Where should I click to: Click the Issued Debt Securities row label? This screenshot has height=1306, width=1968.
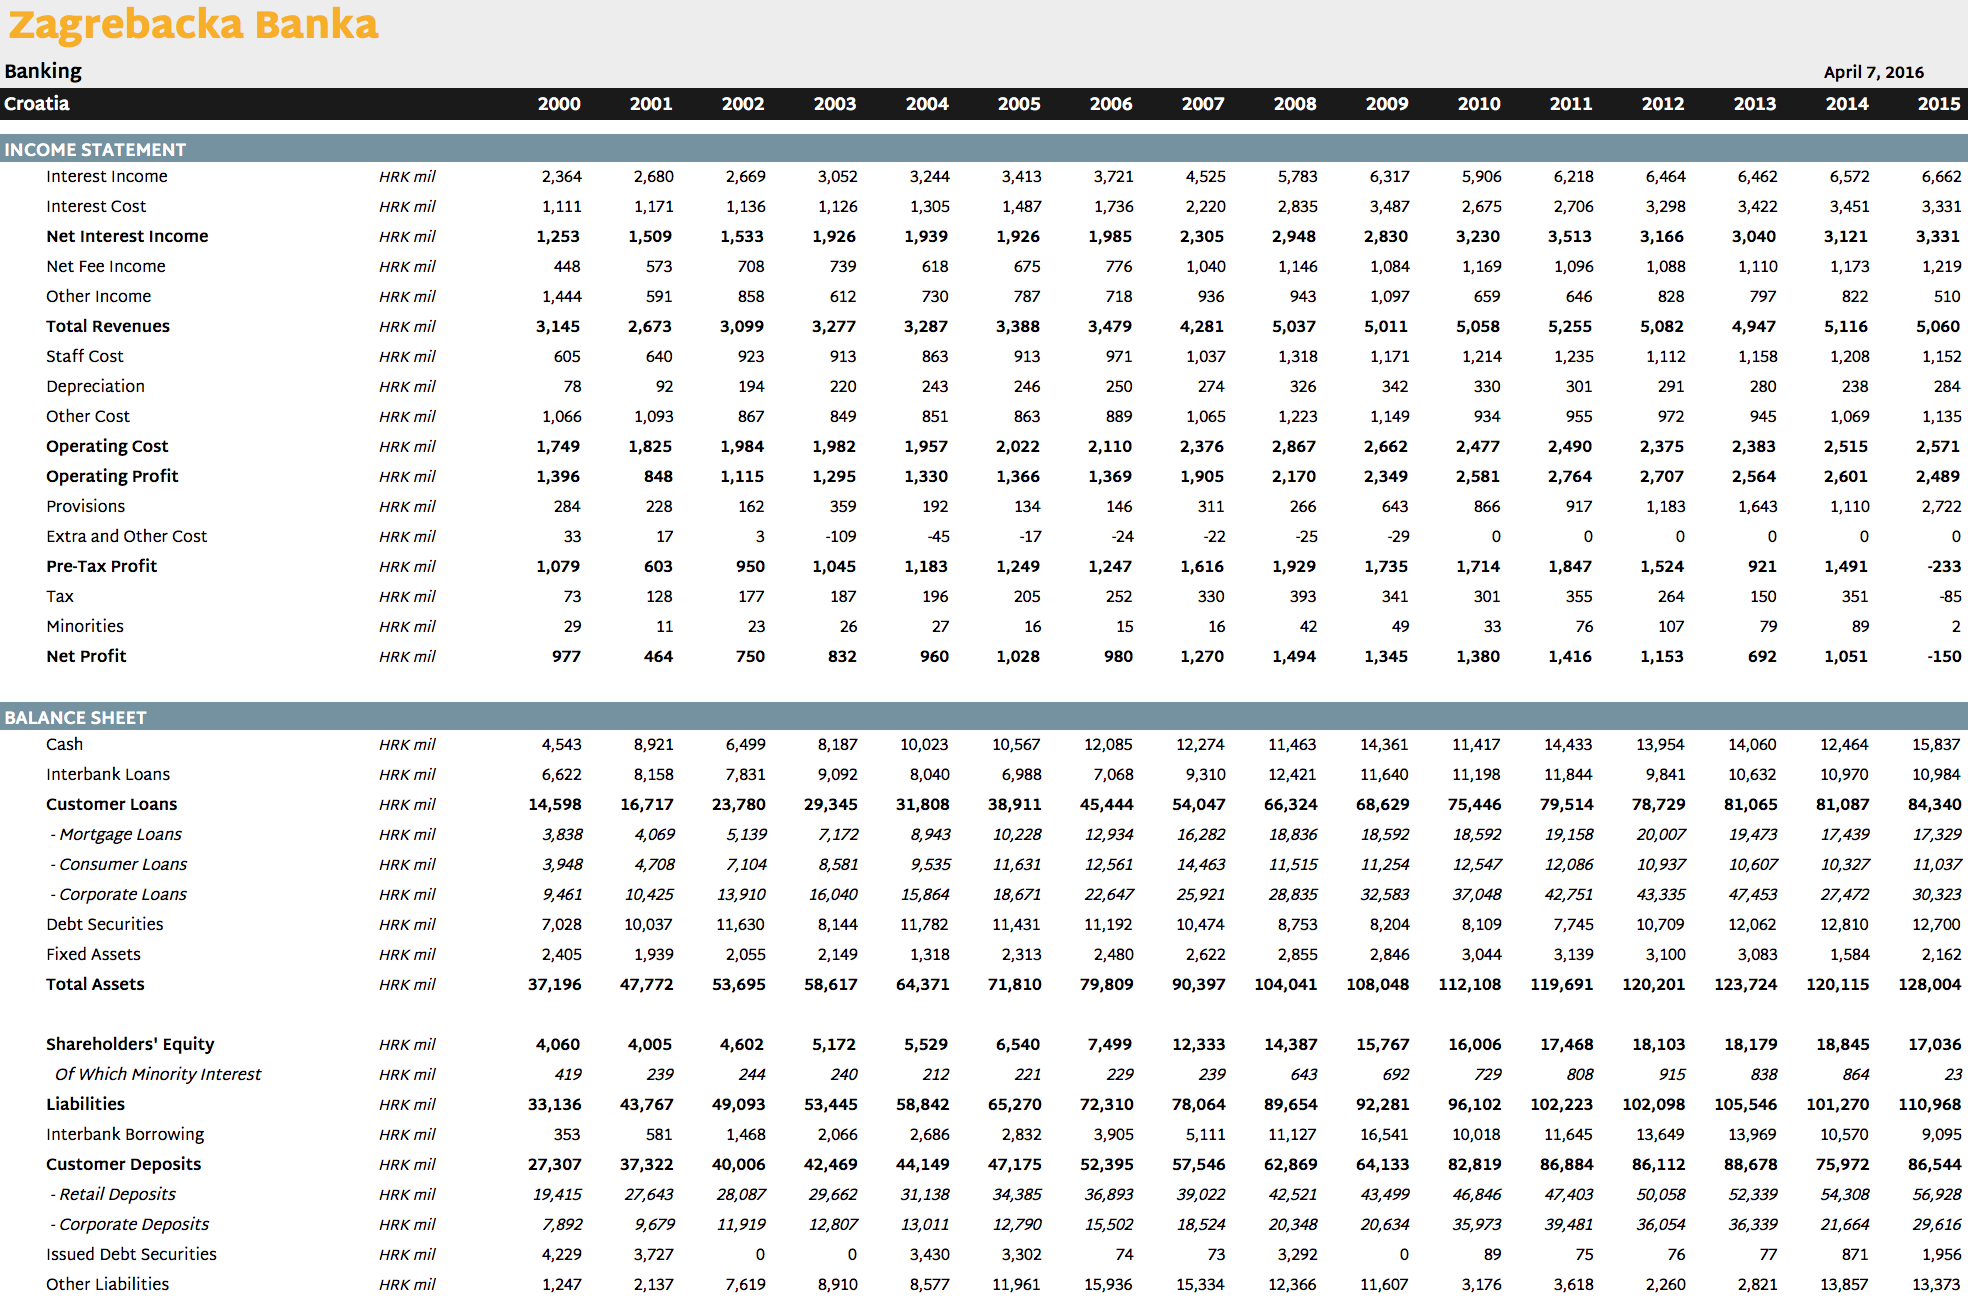131,1255
